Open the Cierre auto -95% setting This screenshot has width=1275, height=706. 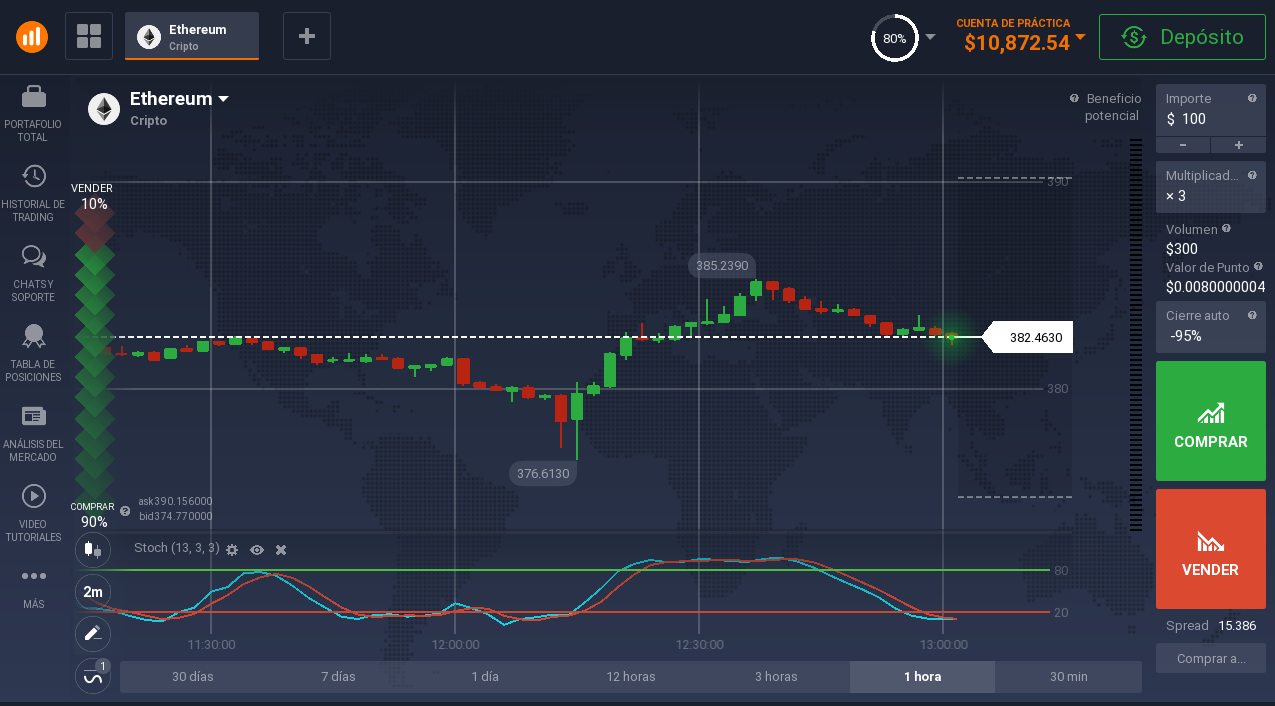1211,326
